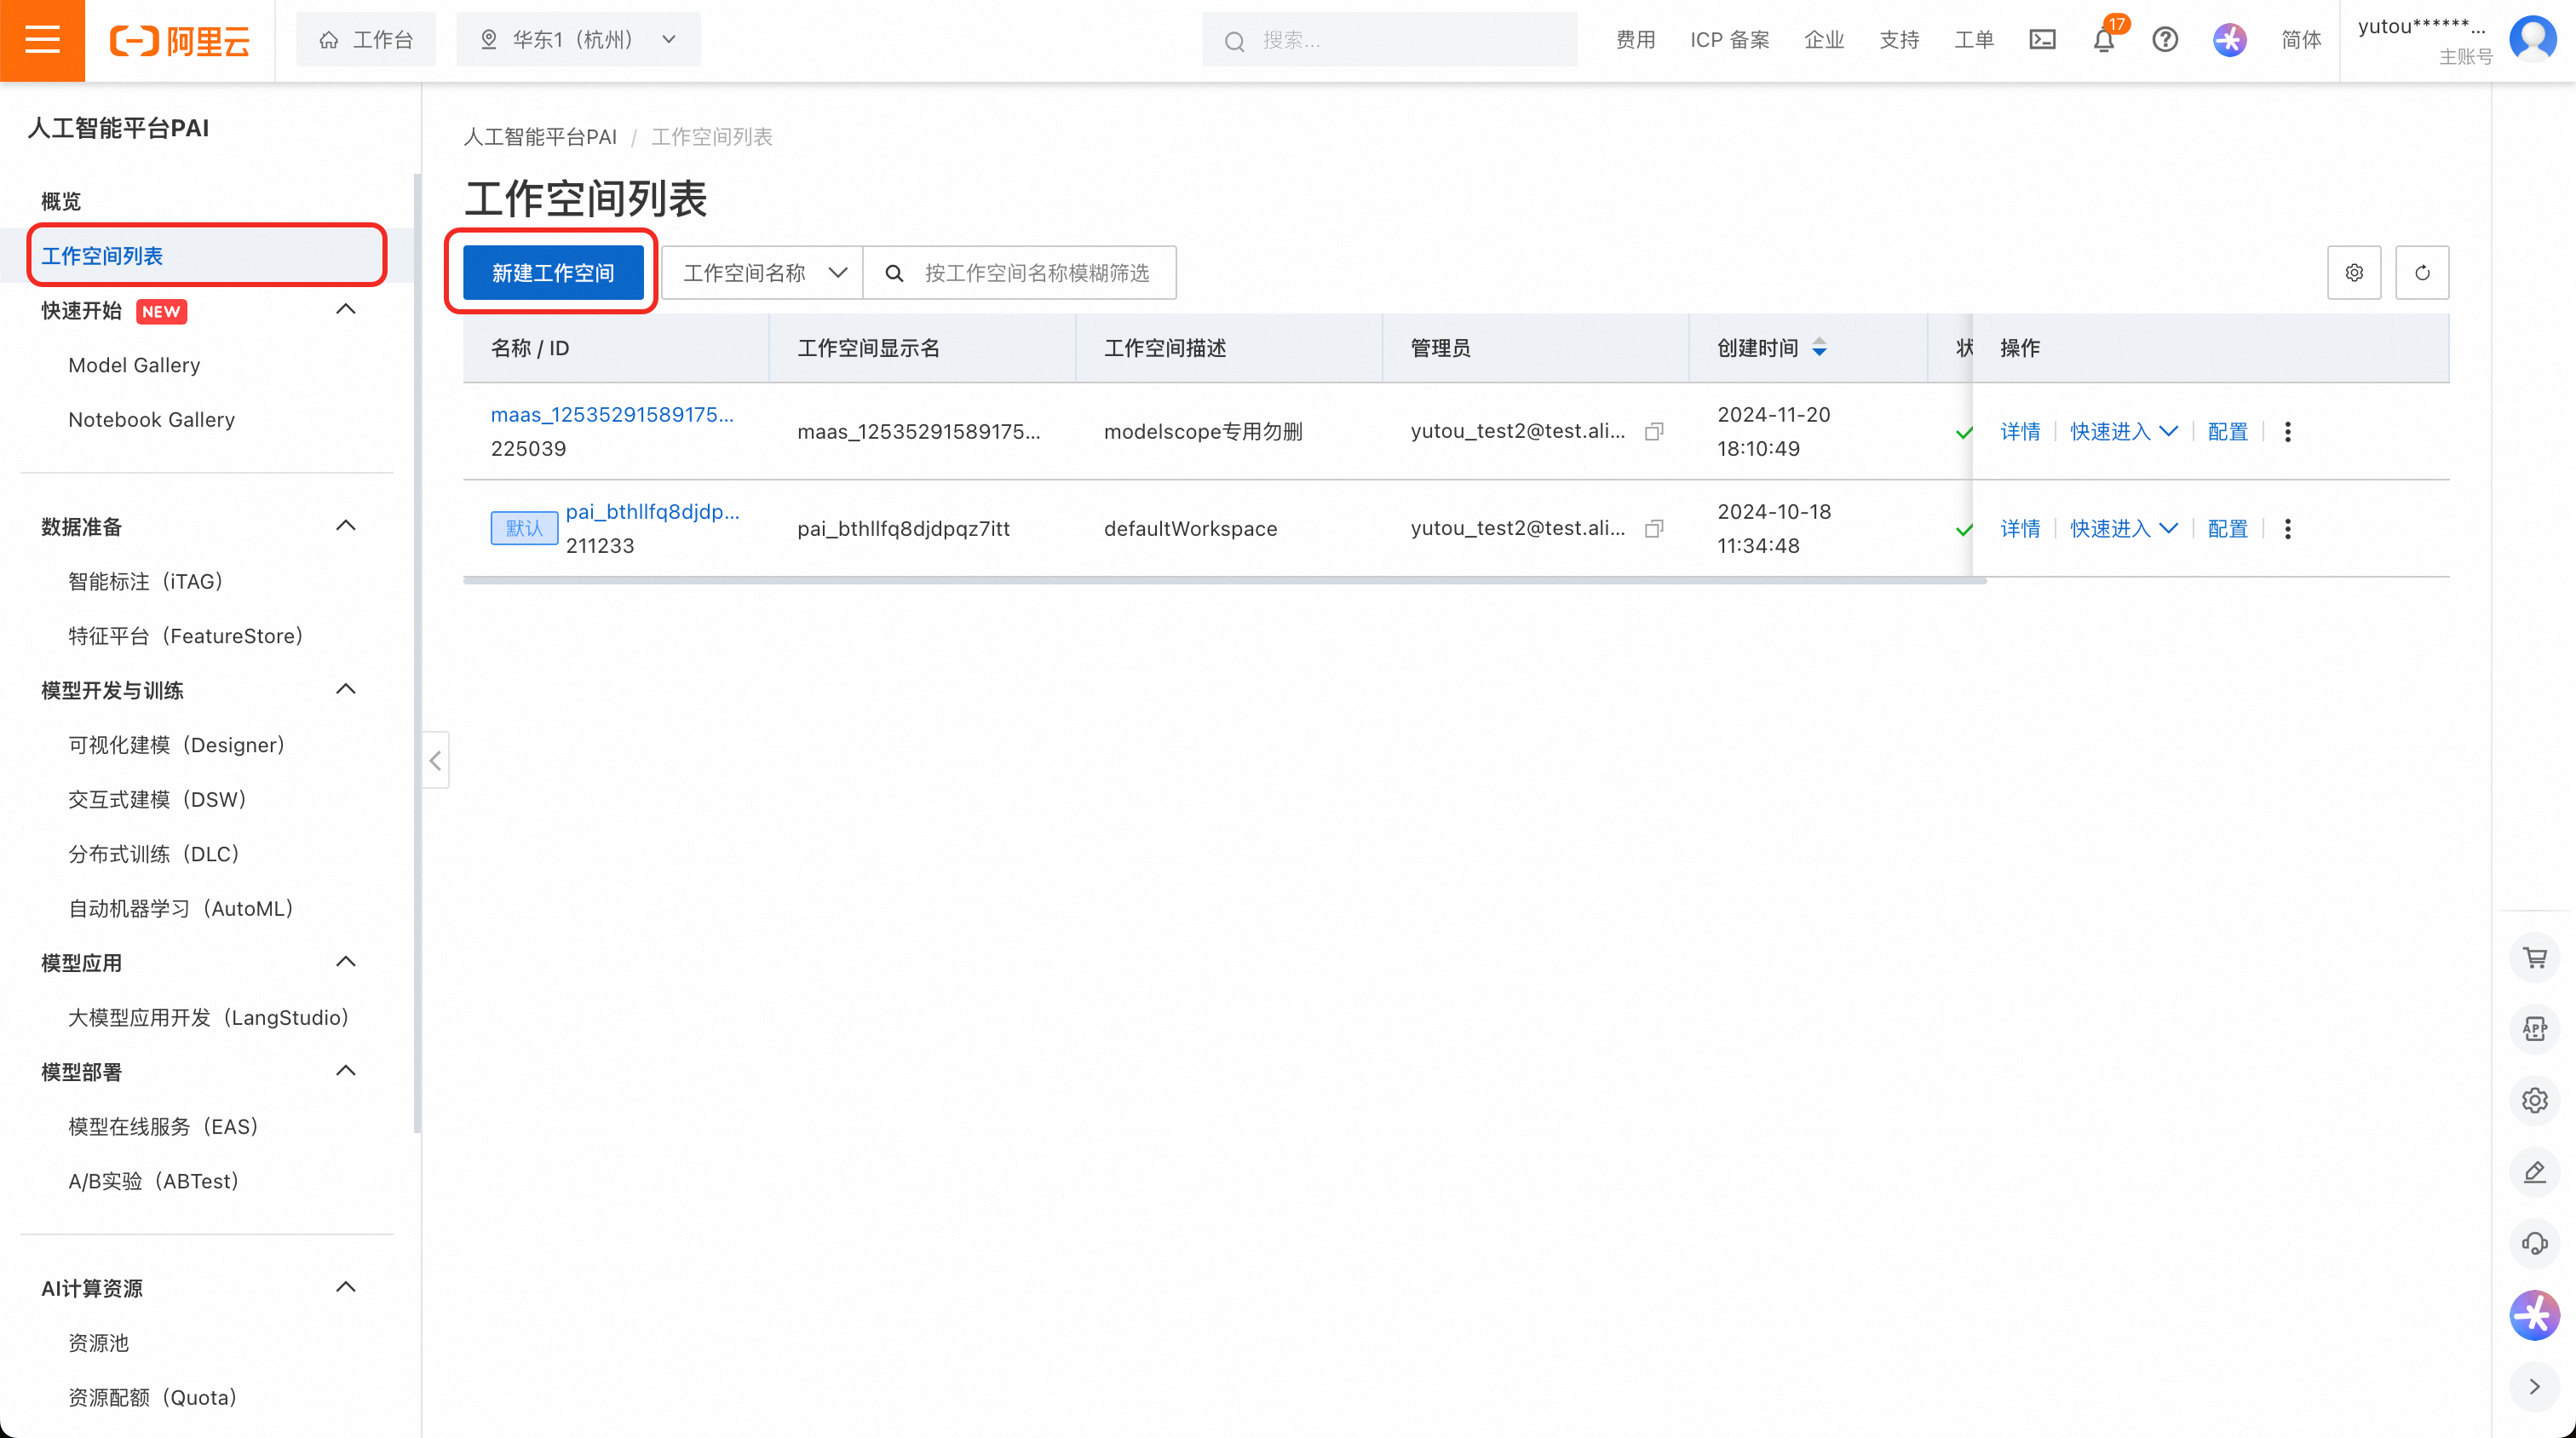This screenshot has width=2576, height=1438.
Task: Select 交互式建模（DSW） menu item
Action: (157, 799)
